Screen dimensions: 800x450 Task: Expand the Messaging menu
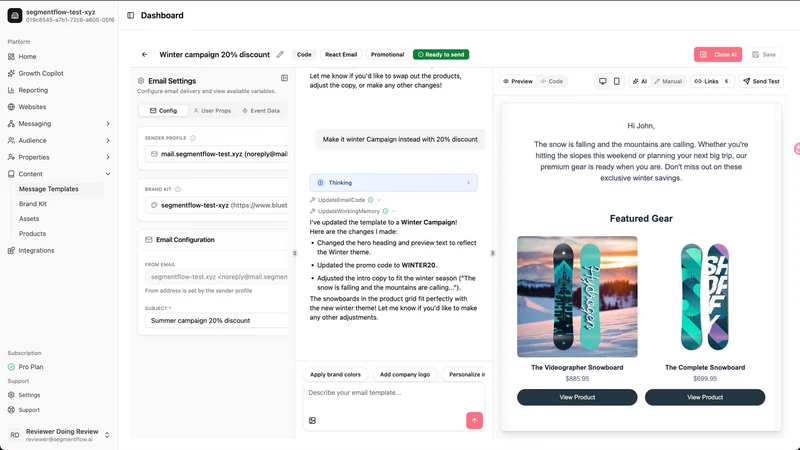59,124
